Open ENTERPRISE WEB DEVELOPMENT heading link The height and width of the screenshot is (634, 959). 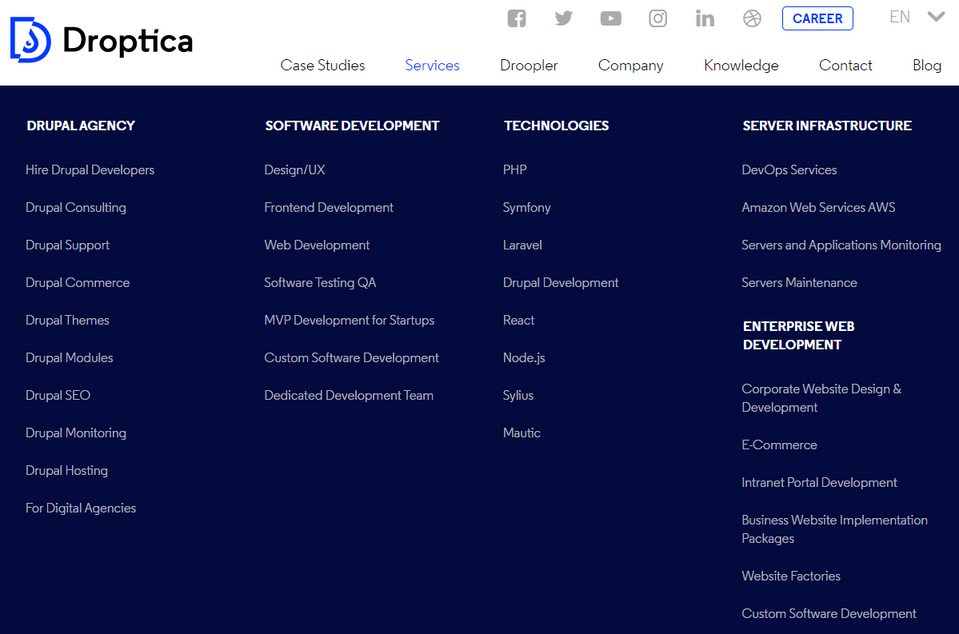798,336
